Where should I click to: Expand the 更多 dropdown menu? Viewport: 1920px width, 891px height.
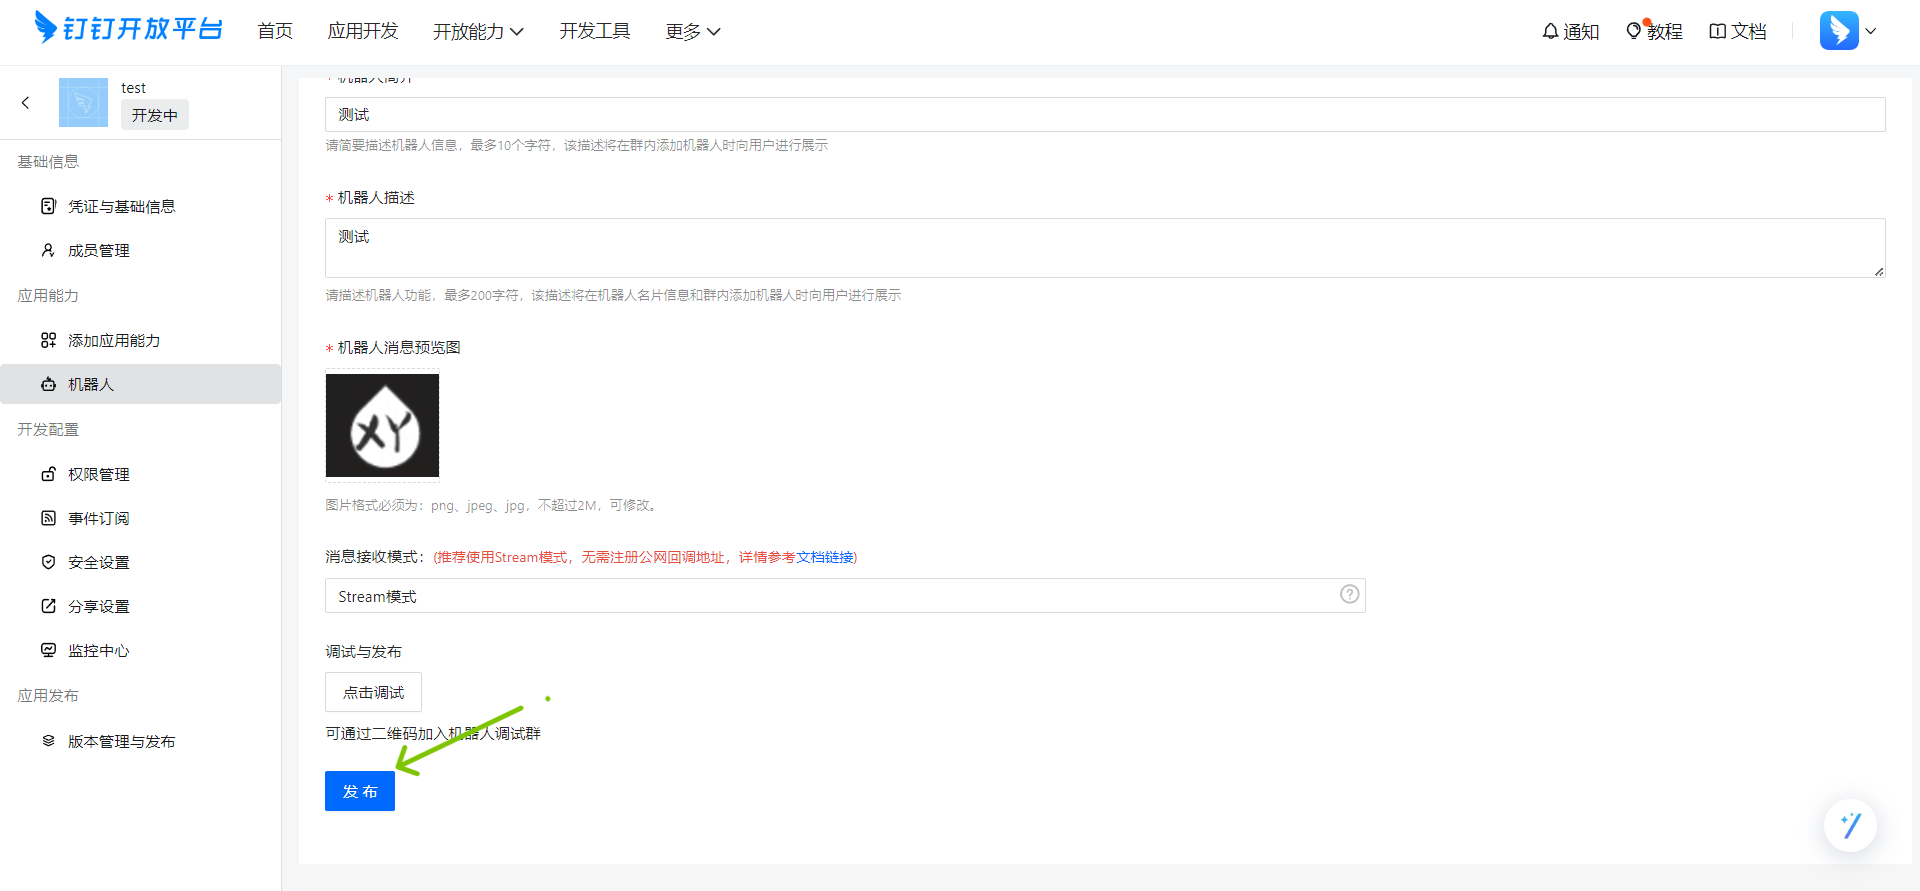(692, 32)
